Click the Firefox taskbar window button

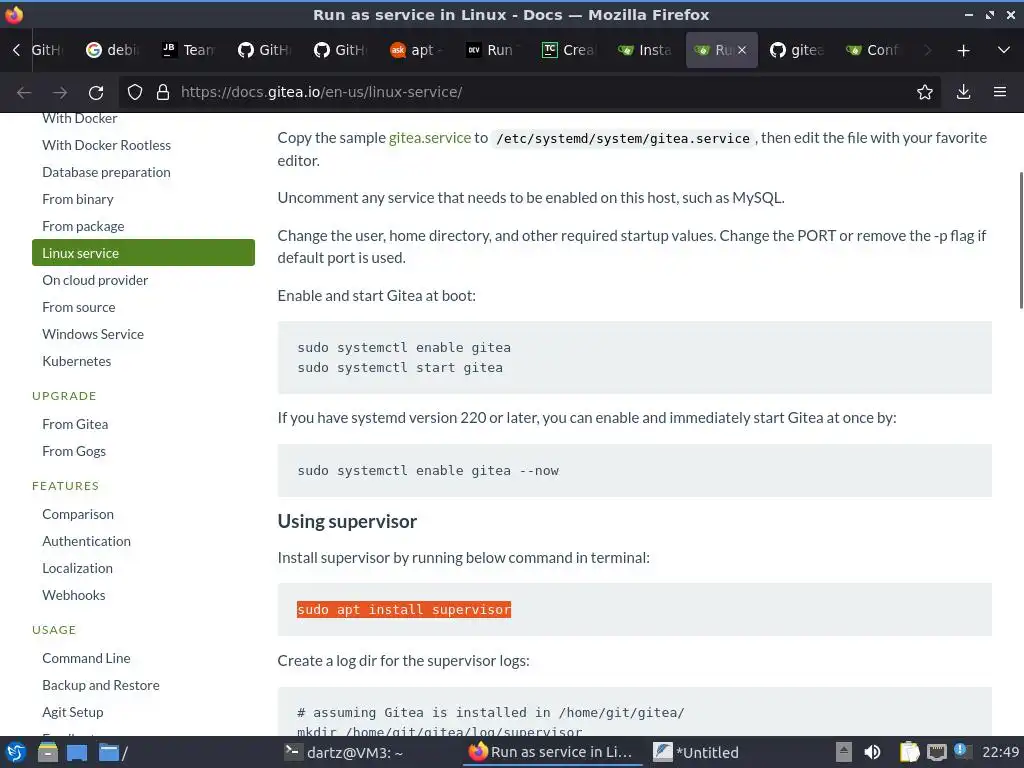point(552,752)
